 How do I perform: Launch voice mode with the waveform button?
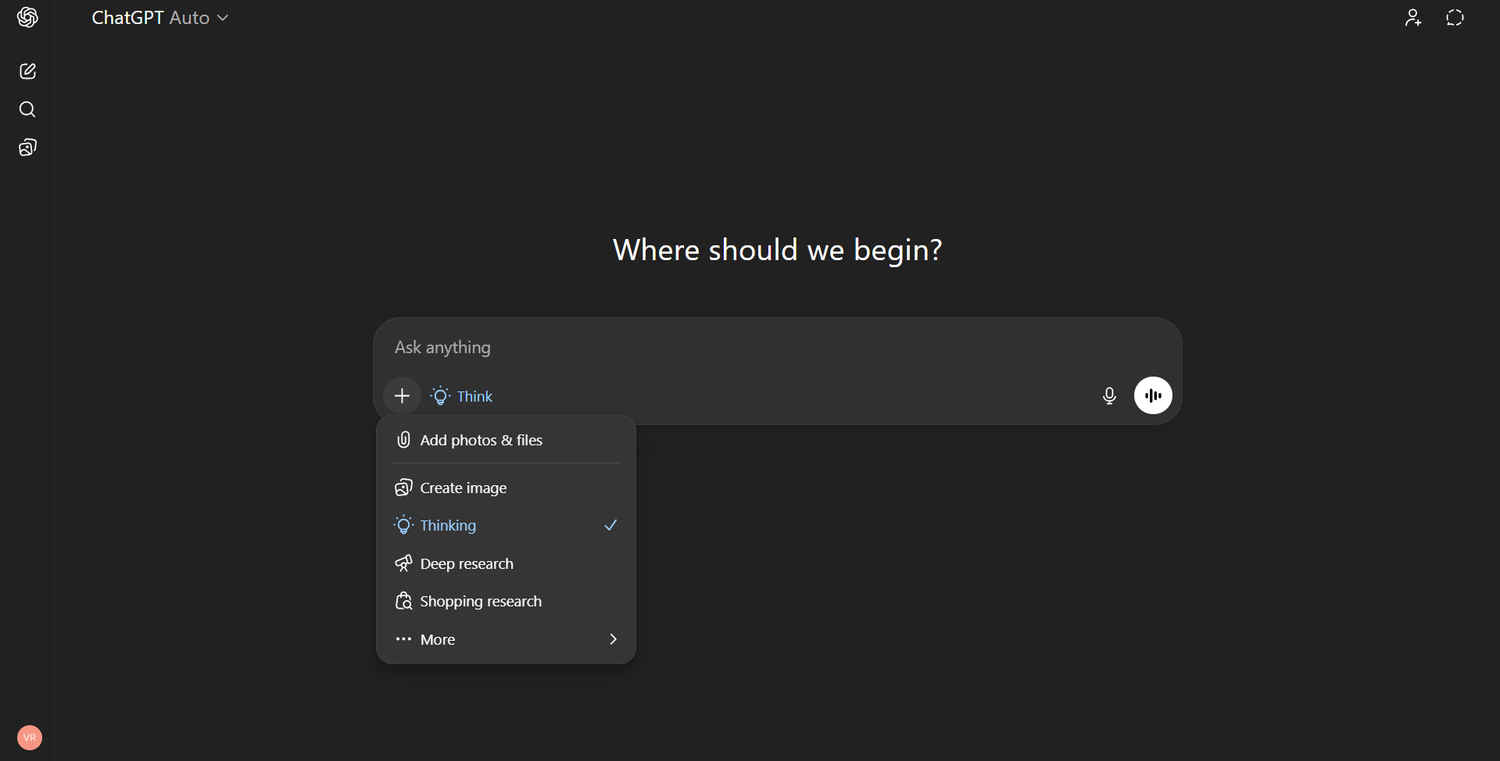pyautogui.click(x=1153, y=396)
